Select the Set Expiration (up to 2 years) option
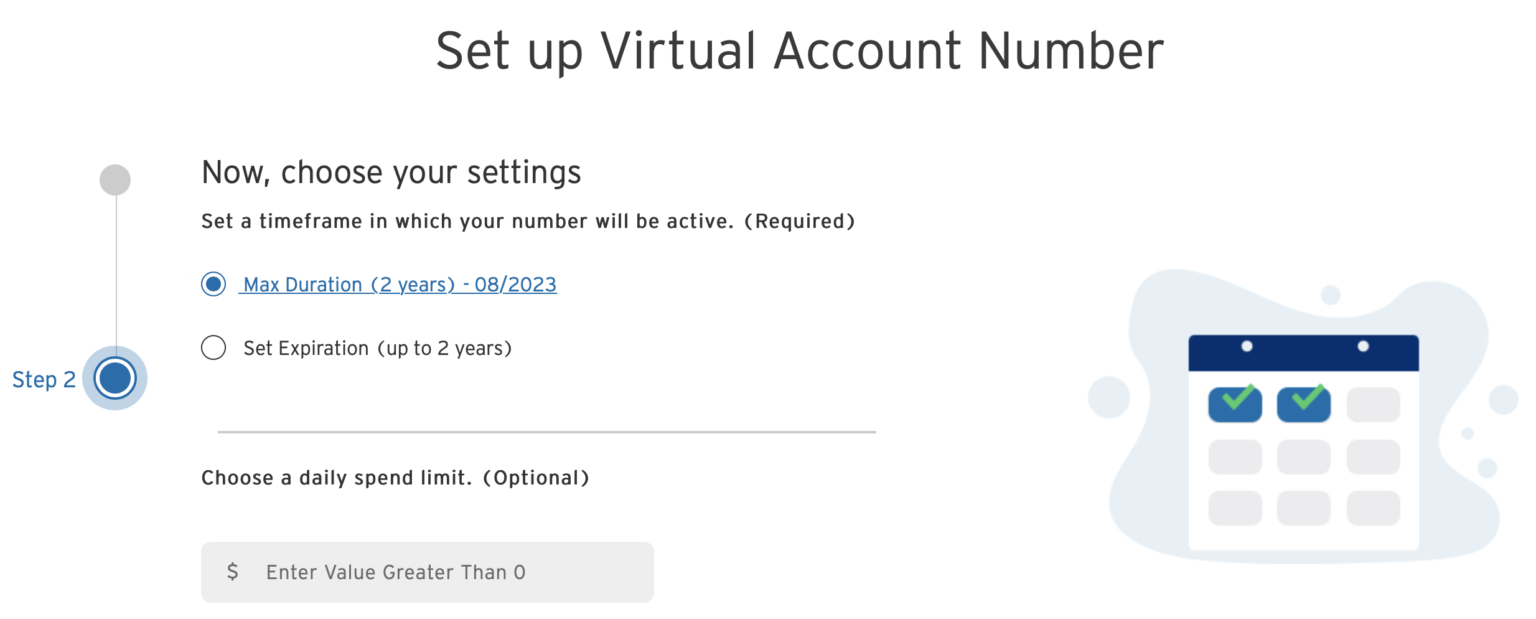Image resolution: width=1536 pixels, height=619 pixels. click(x=213, y=347)
